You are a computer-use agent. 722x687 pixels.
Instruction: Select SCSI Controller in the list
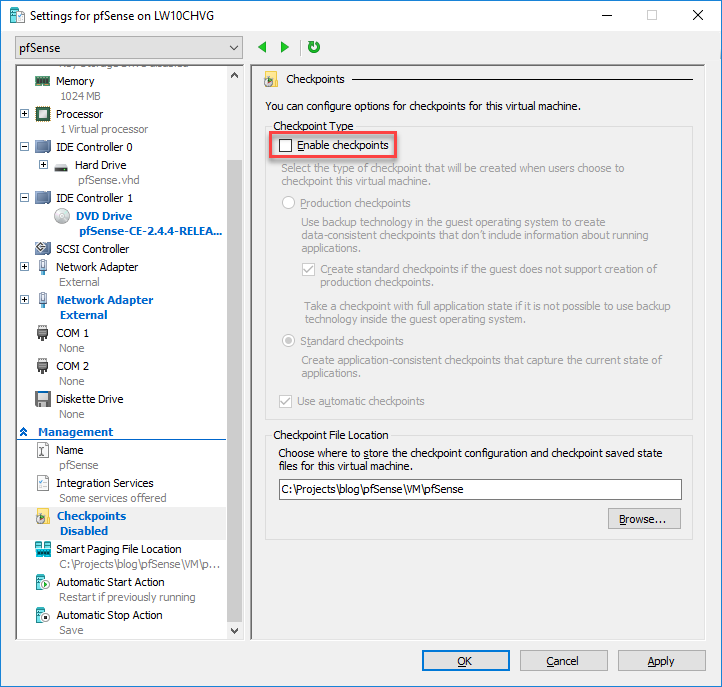pyautogui.click(x=93, y=249)
